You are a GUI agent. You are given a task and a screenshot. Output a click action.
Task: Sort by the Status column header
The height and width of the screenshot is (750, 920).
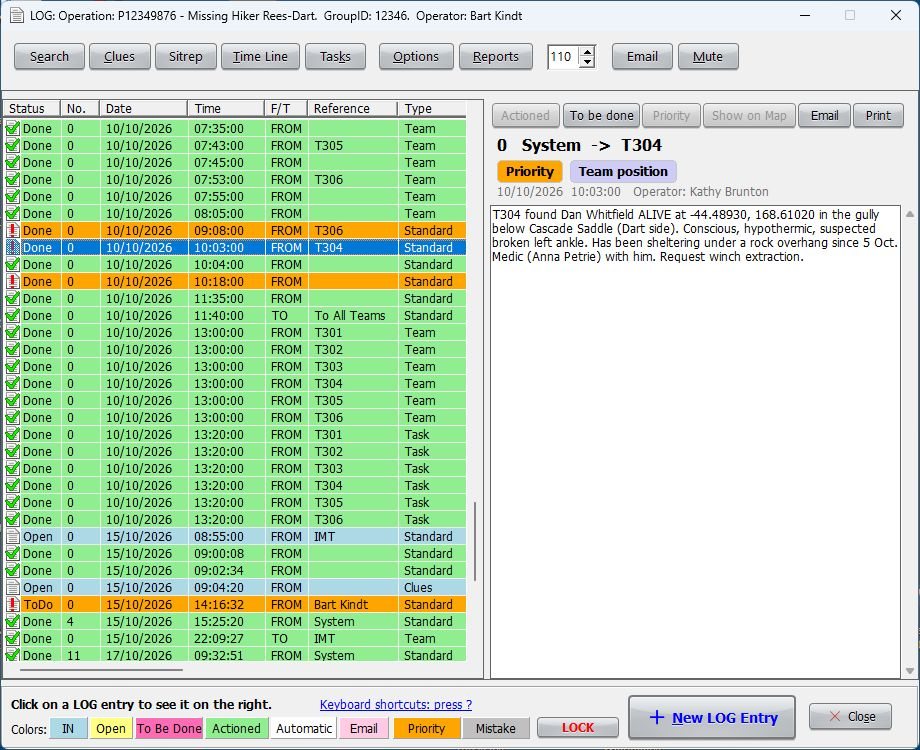(32, 109)
